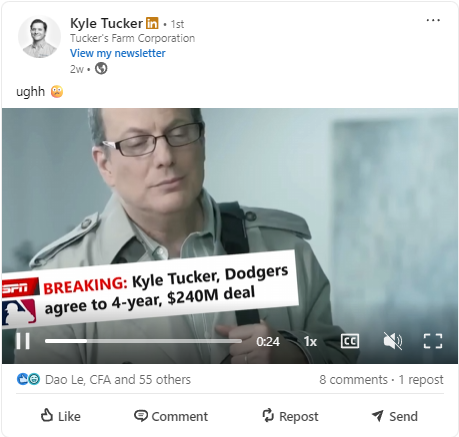The image size is (459, 437).
Task: Open the three-dot post options menu
Action: click(433, 20)
